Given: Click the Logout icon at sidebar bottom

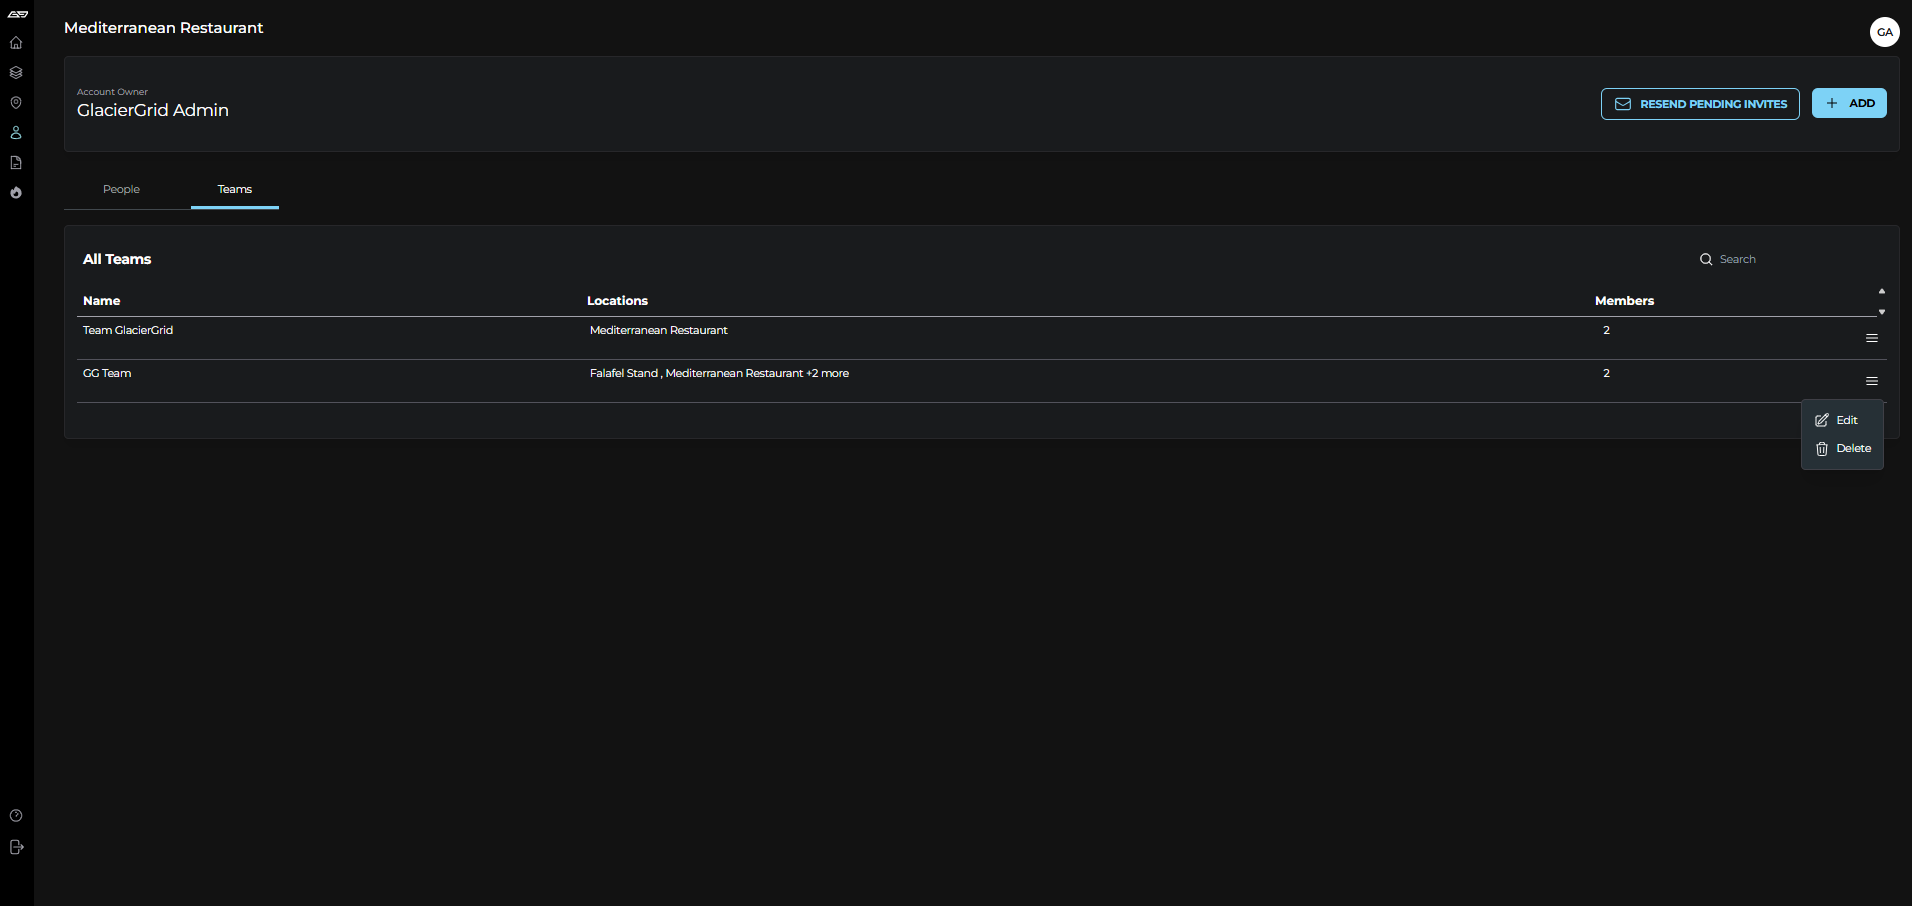Looking at the screenshot, I should coord(16,847).
